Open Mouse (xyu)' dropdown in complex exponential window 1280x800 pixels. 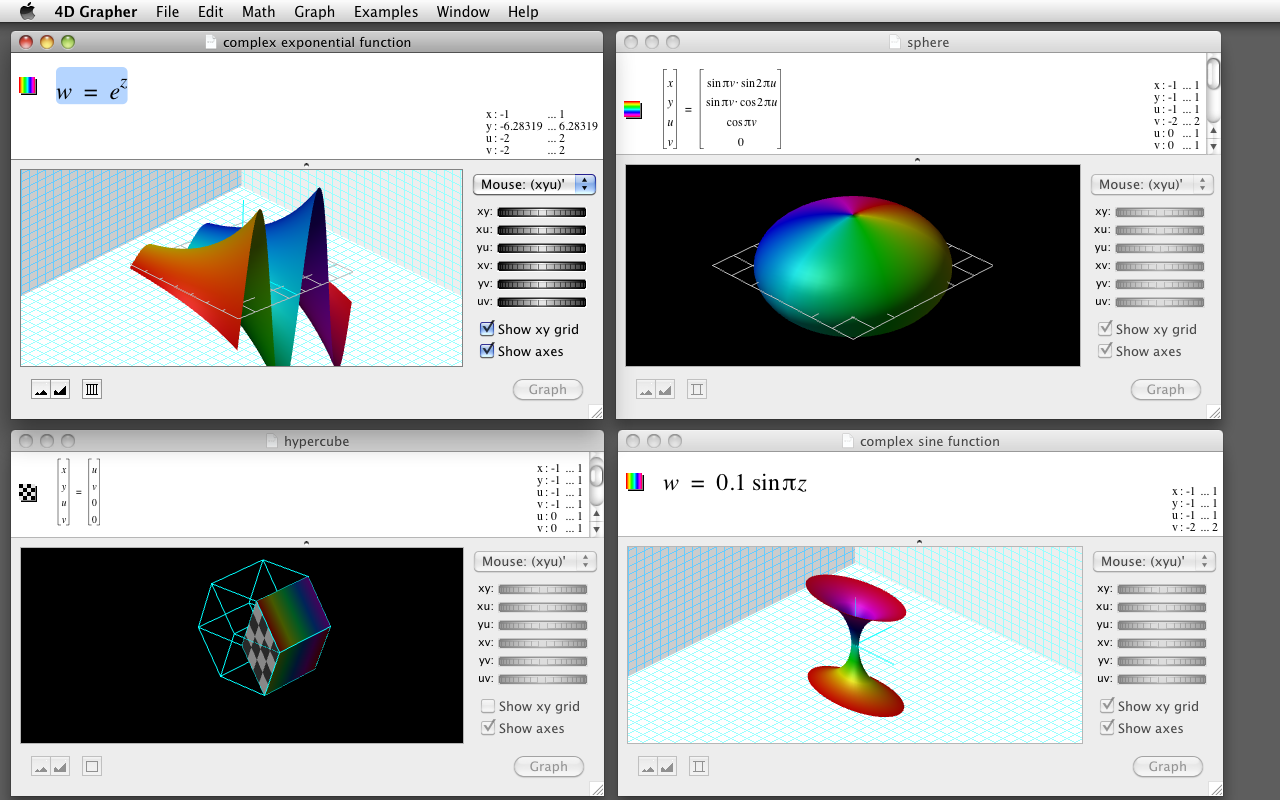coord(535,184)
